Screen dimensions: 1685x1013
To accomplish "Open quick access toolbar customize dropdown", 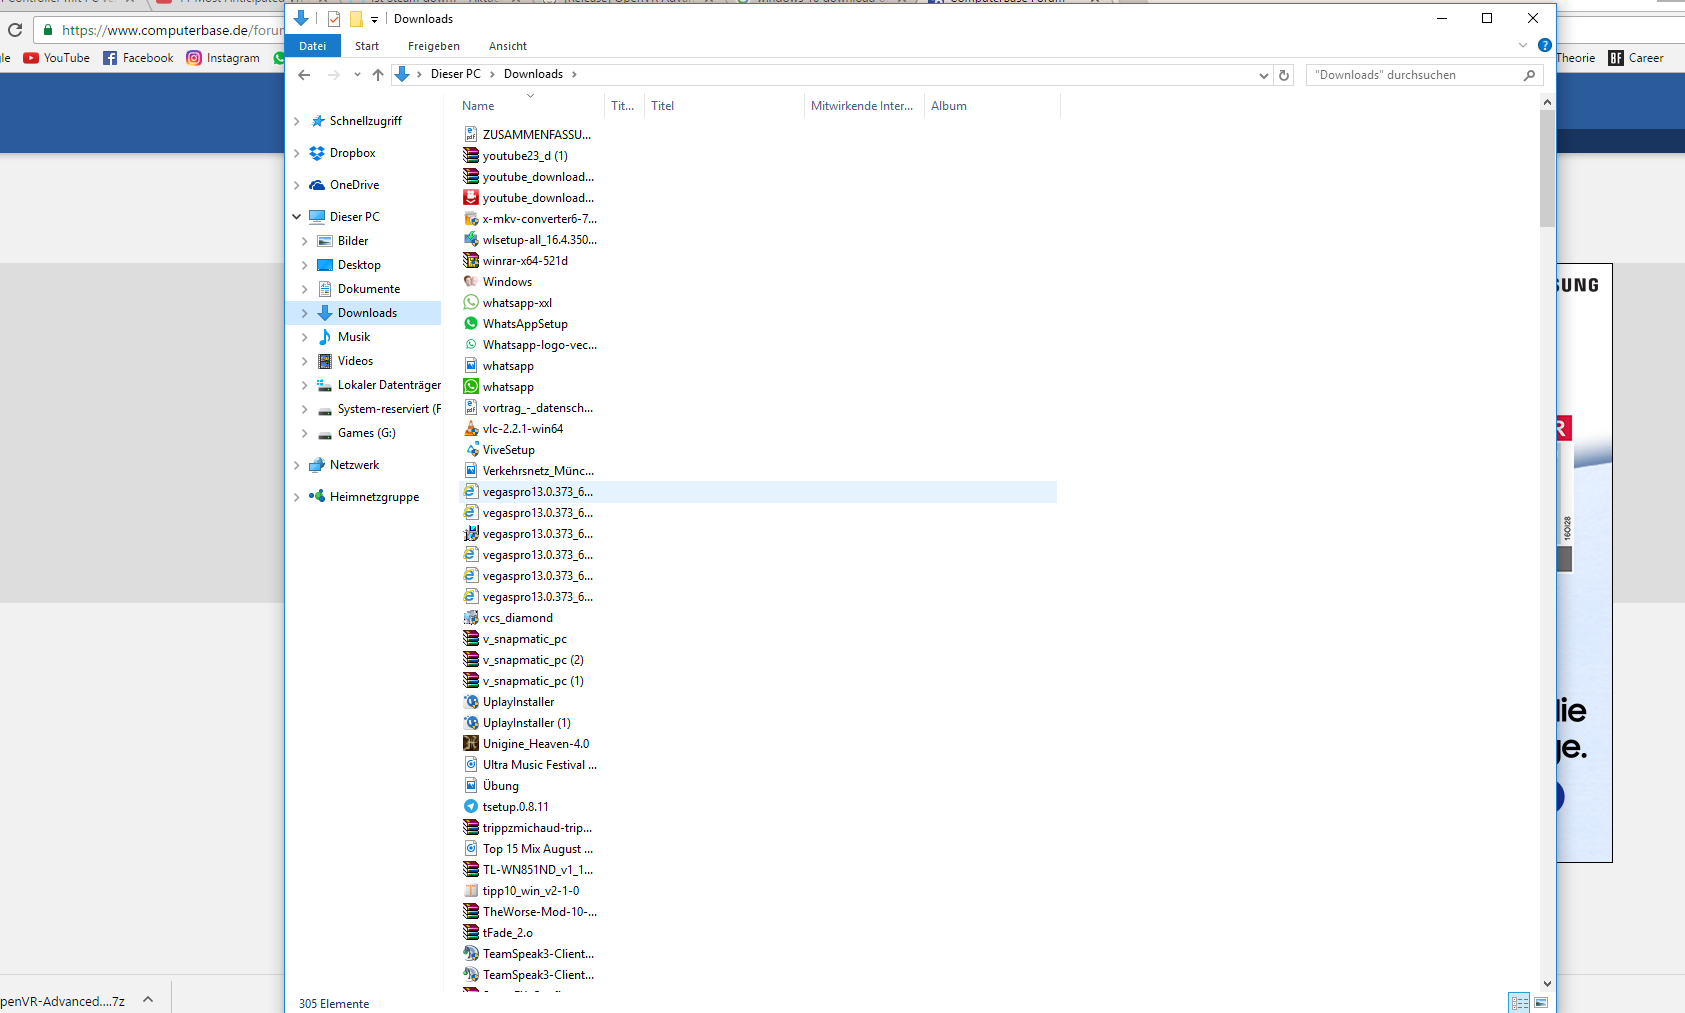I will point(375,19).
